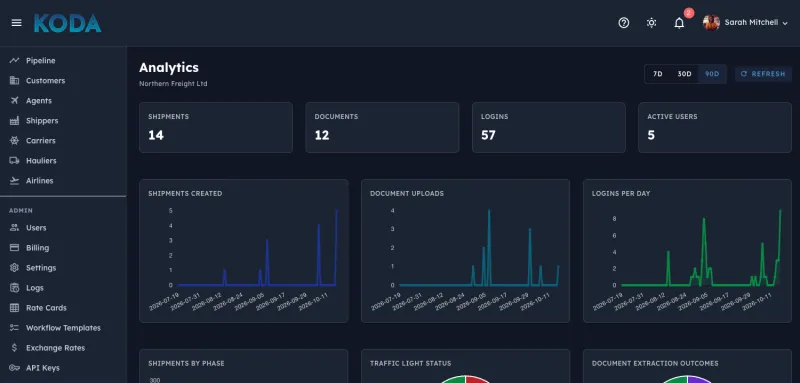Click Sarah Mitchell's profile avatar
This screenshot has height=383, width=800.
pos(711,22)
